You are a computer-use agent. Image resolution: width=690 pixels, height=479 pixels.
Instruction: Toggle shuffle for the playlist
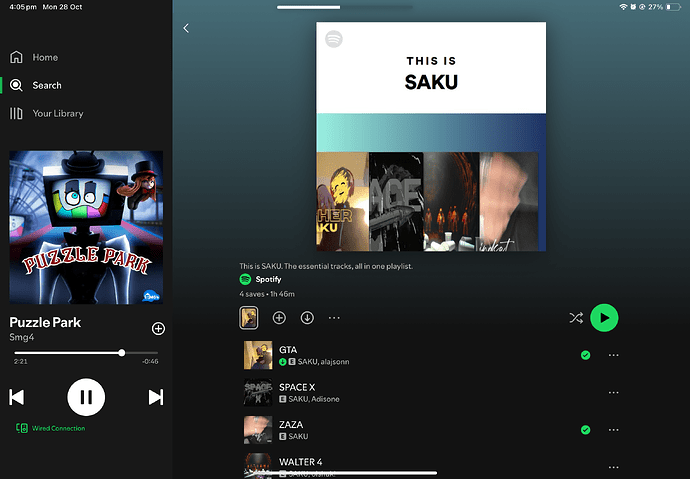(x=576, y=318)
